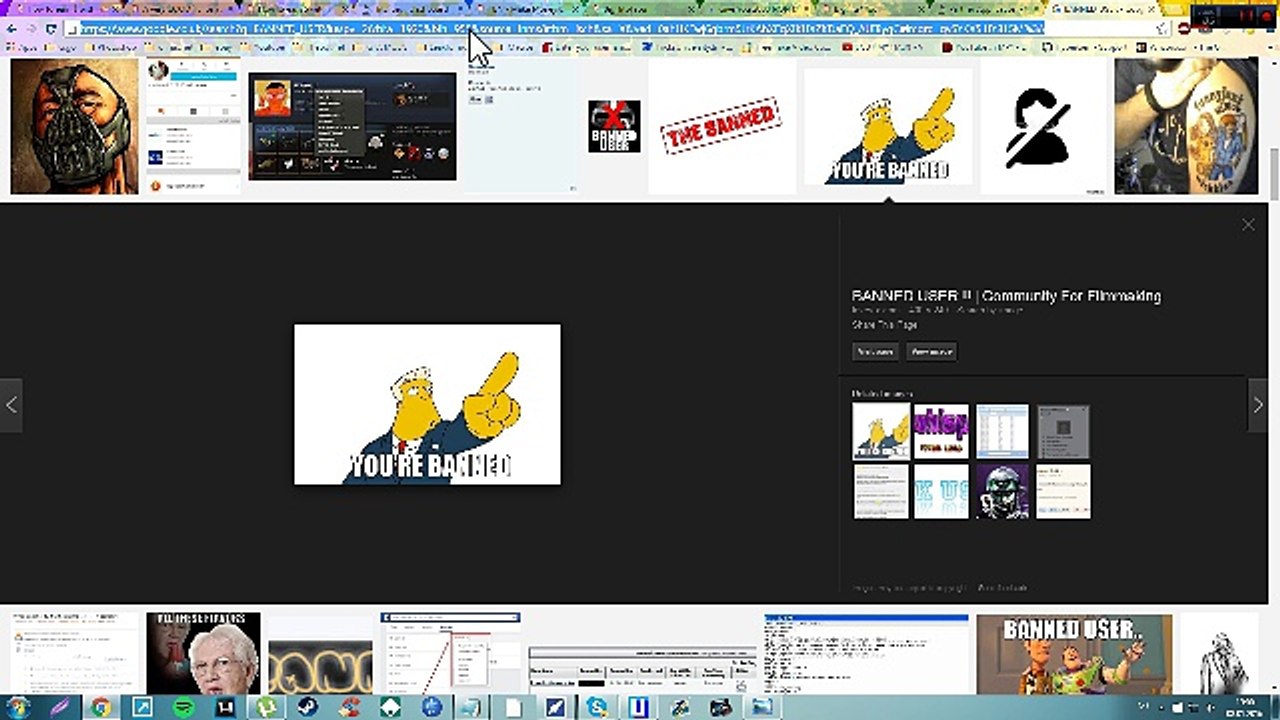Open the white U-on-blue taskbar icon

(x=638, y=707)
